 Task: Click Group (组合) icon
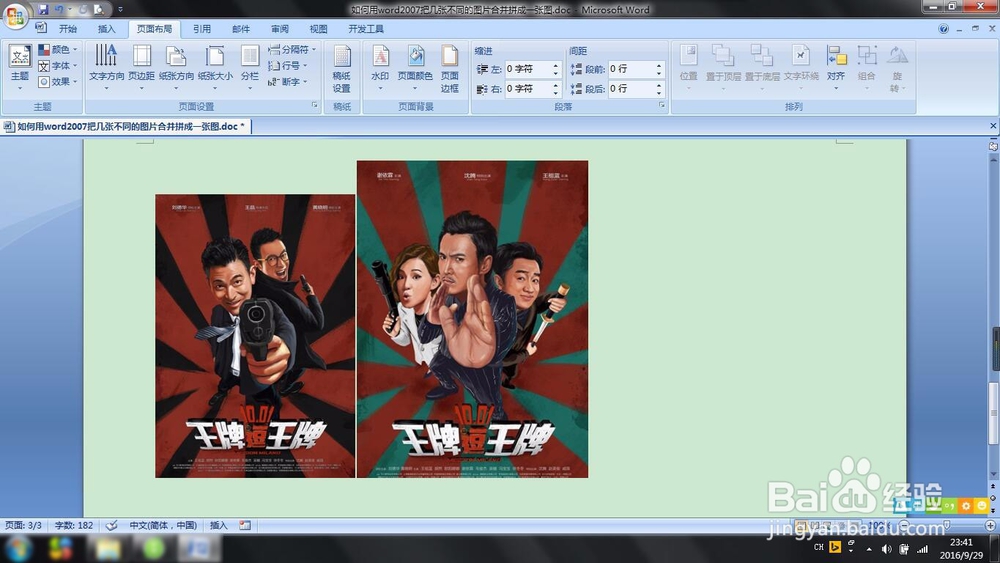pos(867,66)
